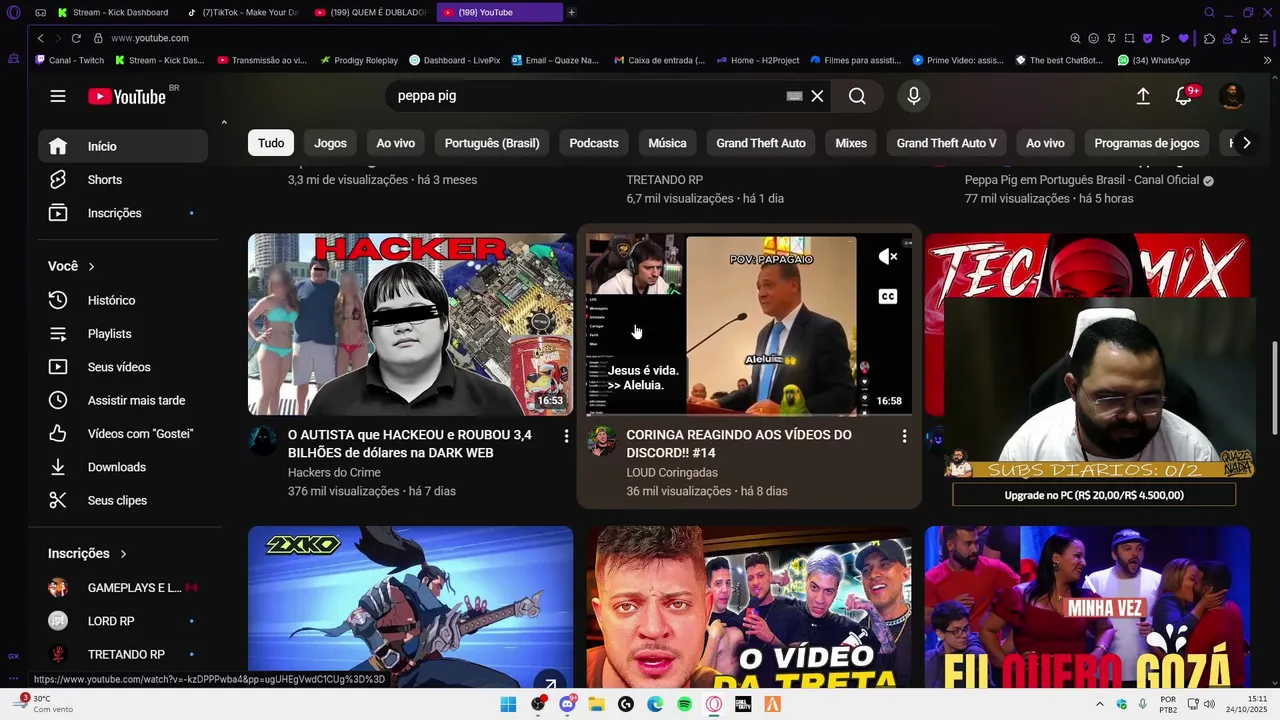
Task: Expand the Você section chevron
Action: coord(91,267)
